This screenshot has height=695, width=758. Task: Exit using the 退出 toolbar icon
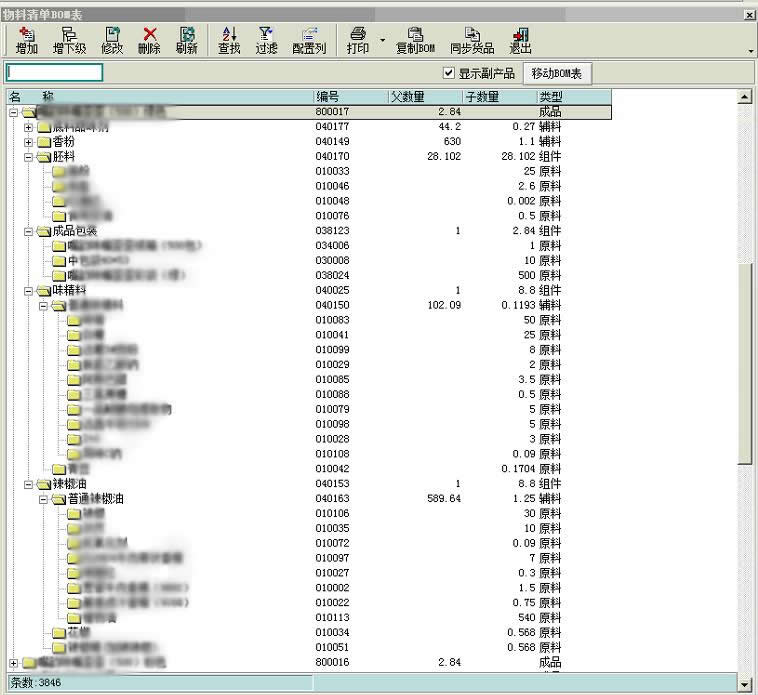(520, 40)
